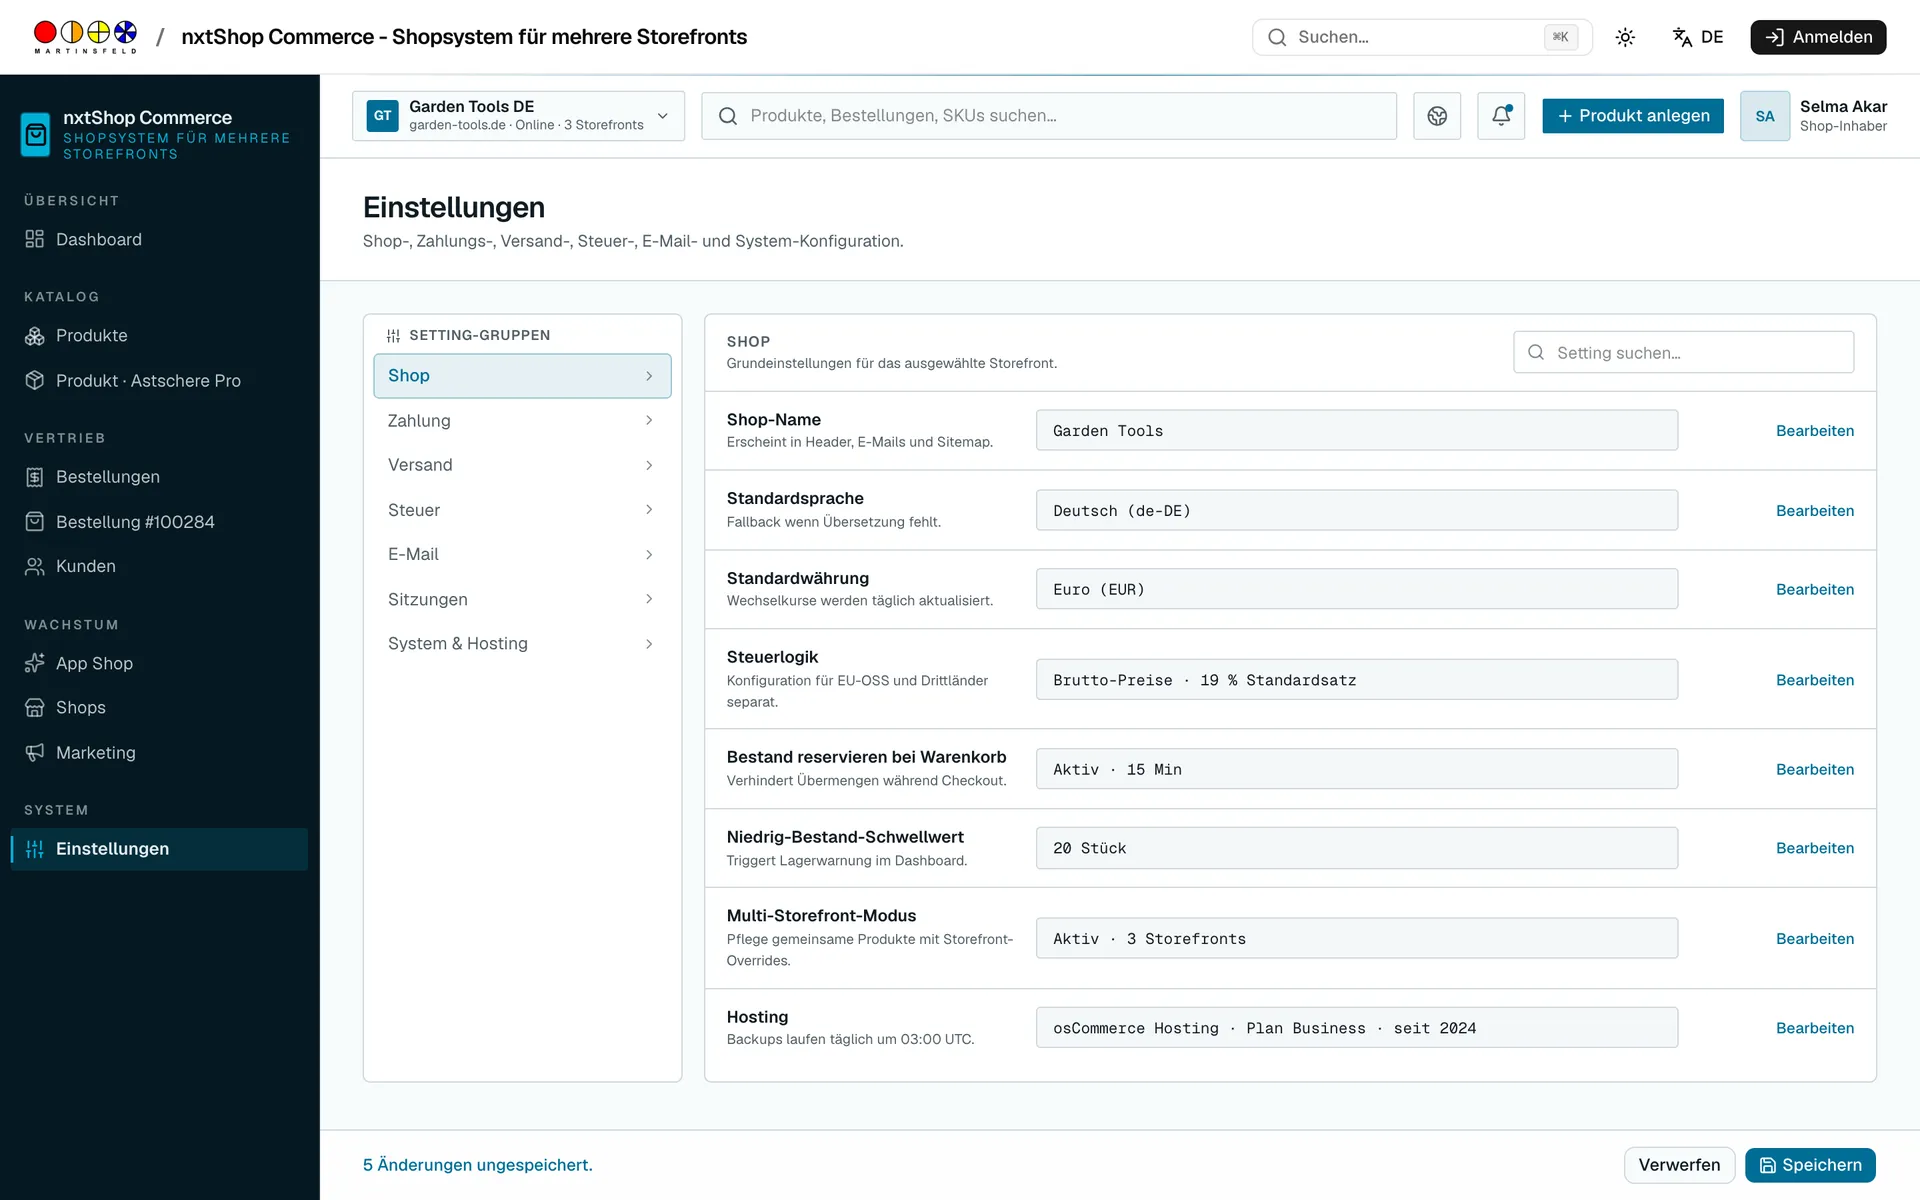
Task: Click the Garden Tools shop name field
Action: pyautogui.click(x=1357, y=431)
